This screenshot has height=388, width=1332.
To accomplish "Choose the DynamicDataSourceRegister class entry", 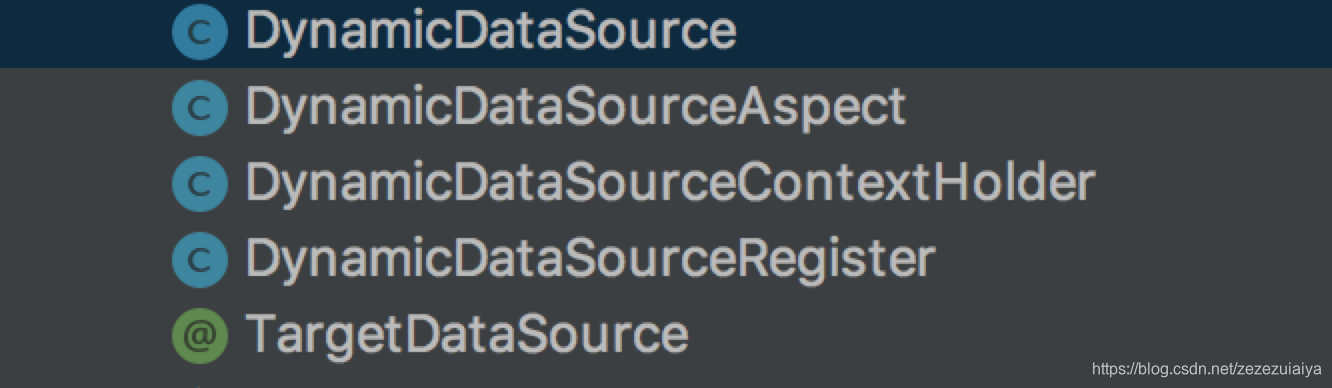I will [x=590, y=258].
